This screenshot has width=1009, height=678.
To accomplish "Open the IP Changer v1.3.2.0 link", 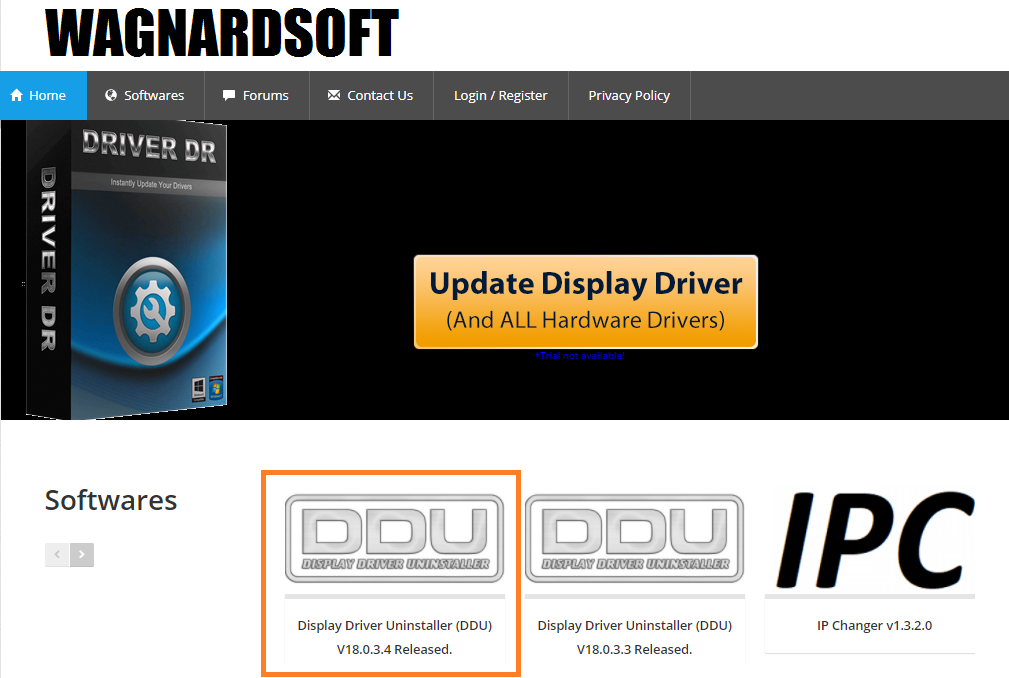I will pos(875,625).
